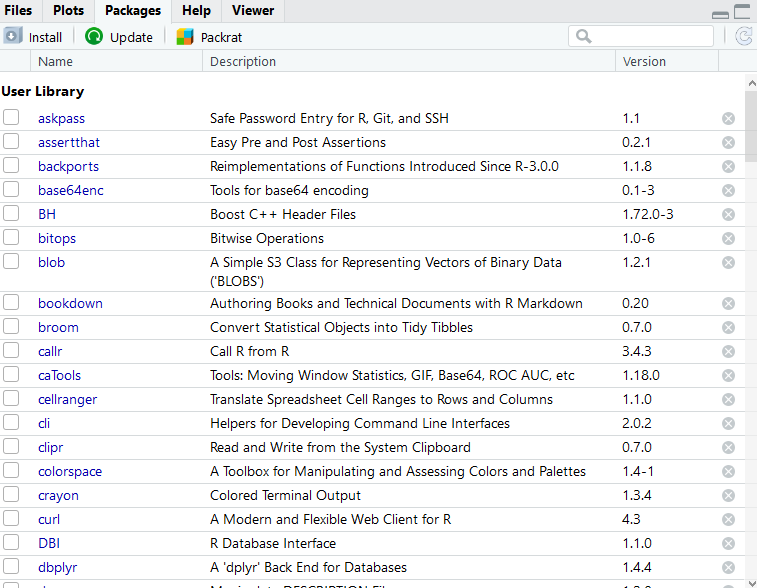Click the Description column header

(243, 61)
